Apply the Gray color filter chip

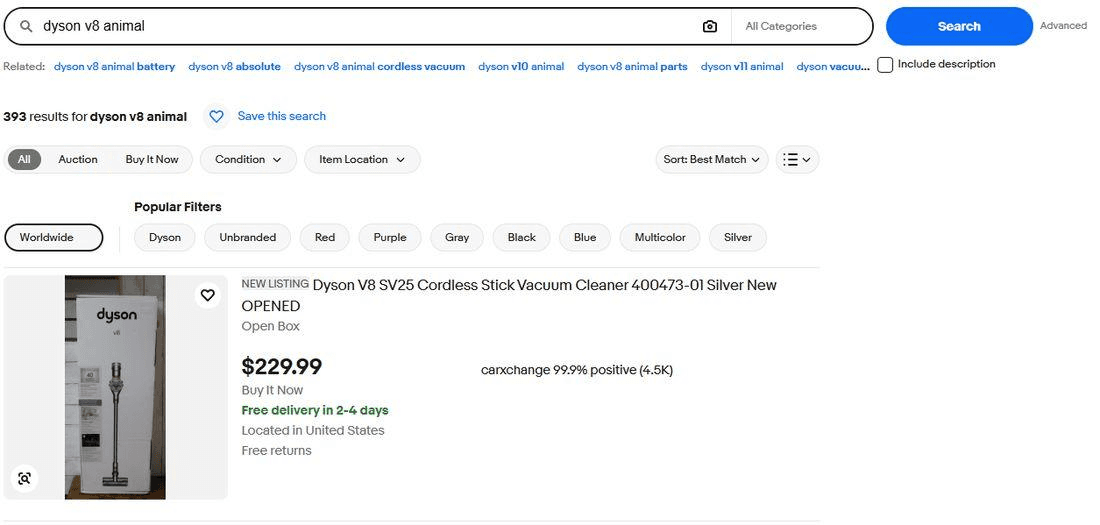457,238
